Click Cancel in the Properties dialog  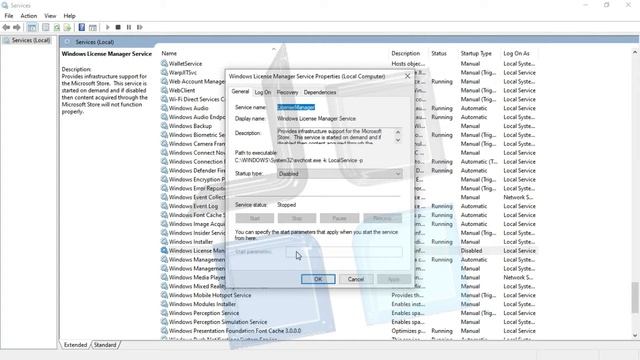356,279
